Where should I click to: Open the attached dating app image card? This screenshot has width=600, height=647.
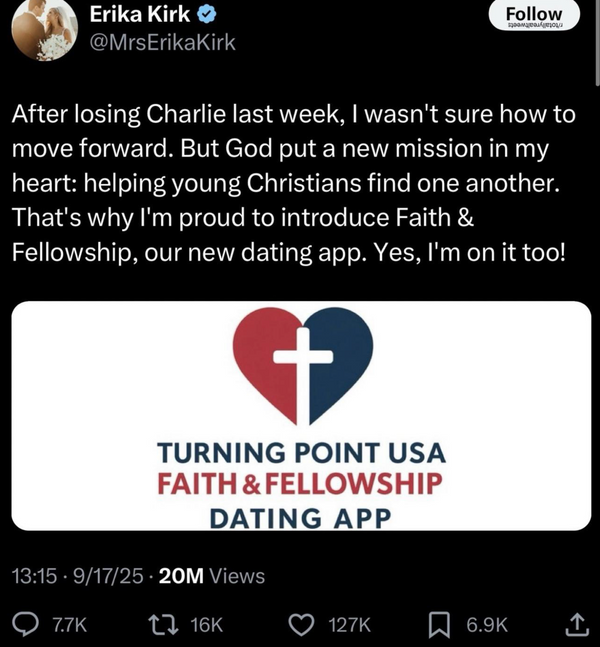(300, 415)
